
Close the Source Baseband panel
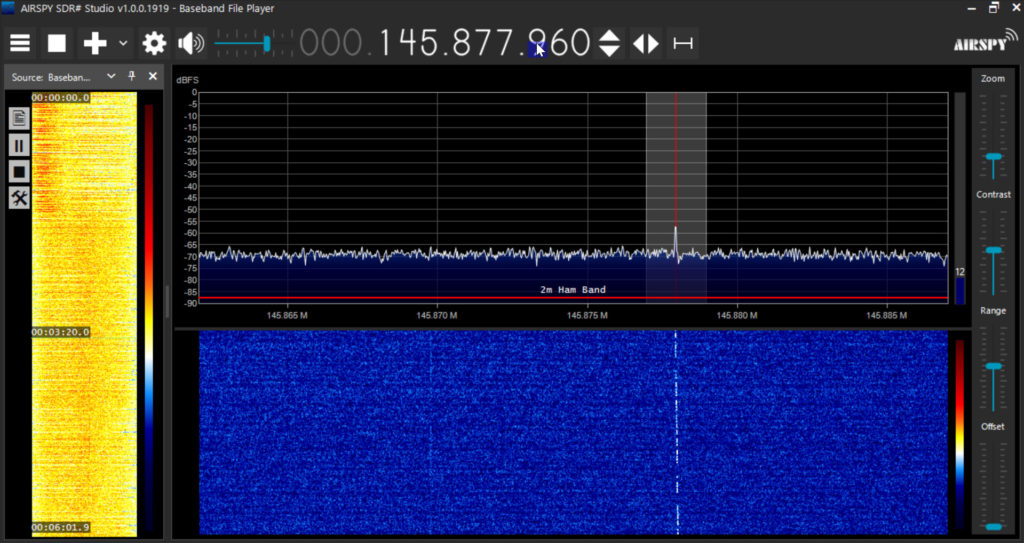tap(153, 76)
